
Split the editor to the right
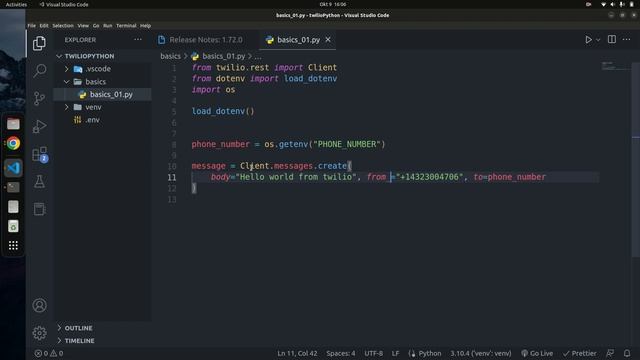tap(611, 40)
